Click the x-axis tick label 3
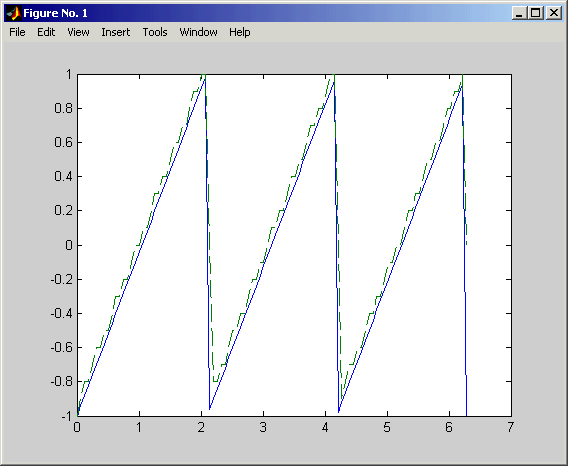This screenshot has height=466, width=568. (x=263, y=428)
